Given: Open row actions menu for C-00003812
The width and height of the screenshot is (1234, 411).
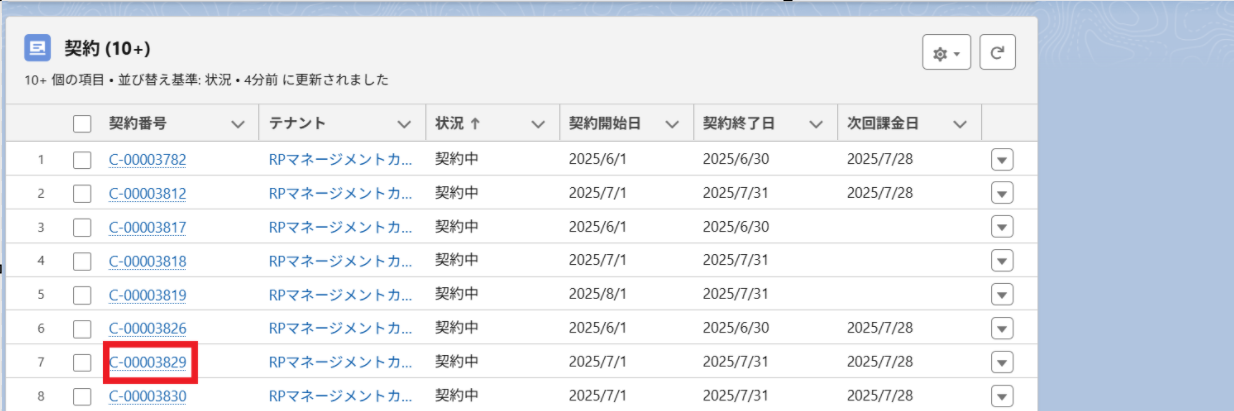Looking at the screenshot, I should pyautogui.click(x=1002, y=193).
